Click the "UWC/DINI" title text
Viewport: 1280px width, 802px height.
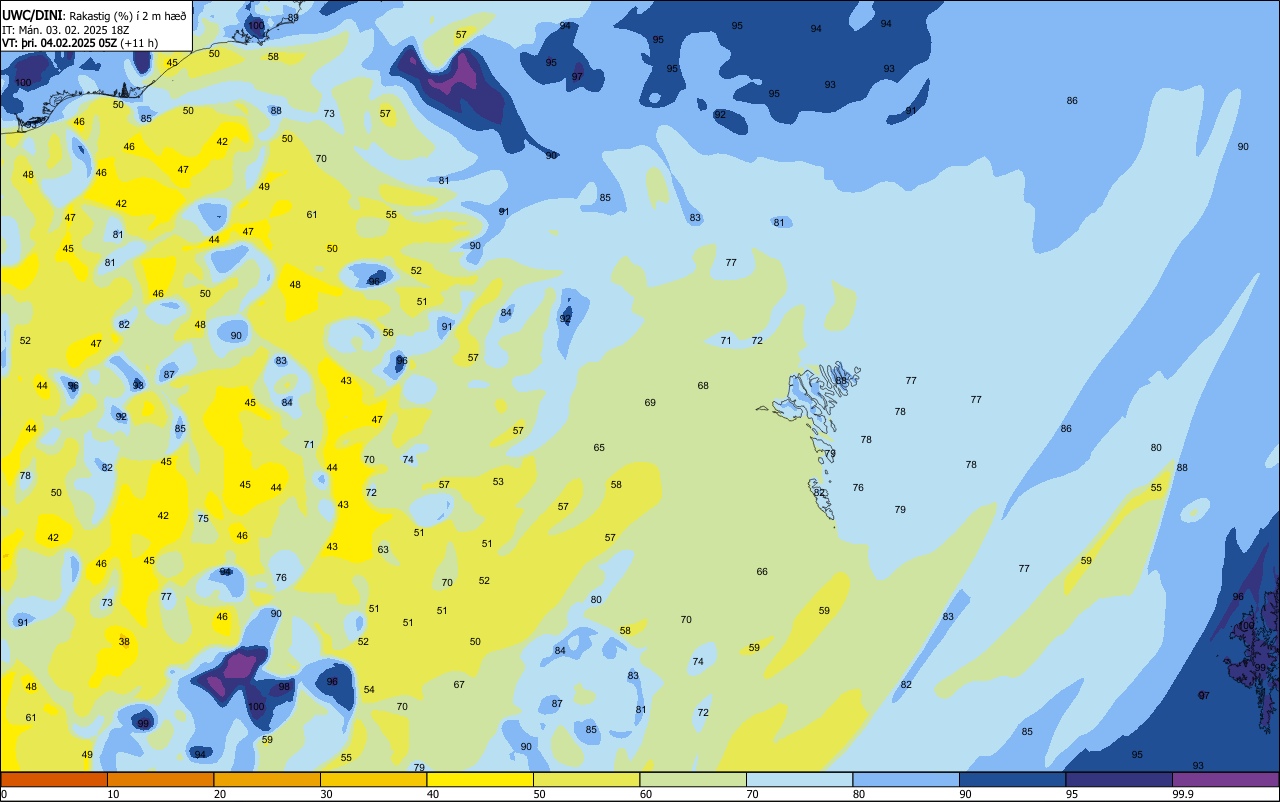pos(33,15)
